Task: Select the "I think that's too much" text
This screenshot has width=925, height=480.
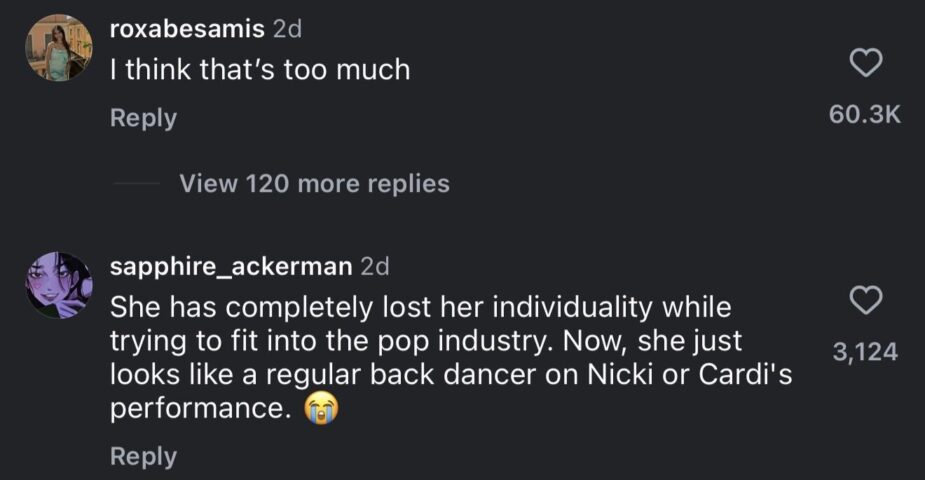Action: pyautogui.click(x=260, y=70)
